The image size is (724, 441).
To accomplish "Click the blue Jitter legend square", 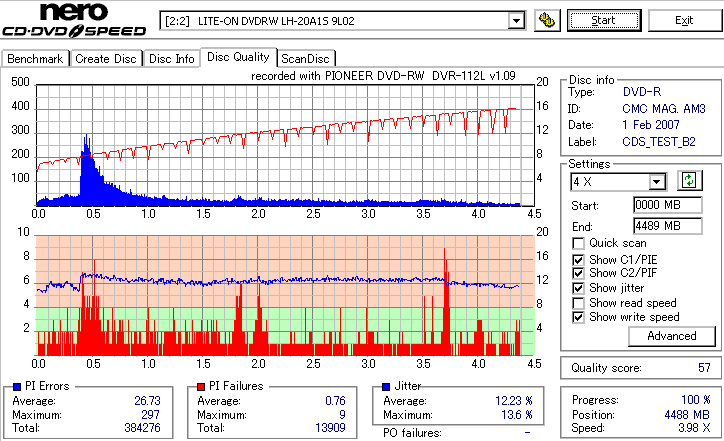I will pos(386,387).
